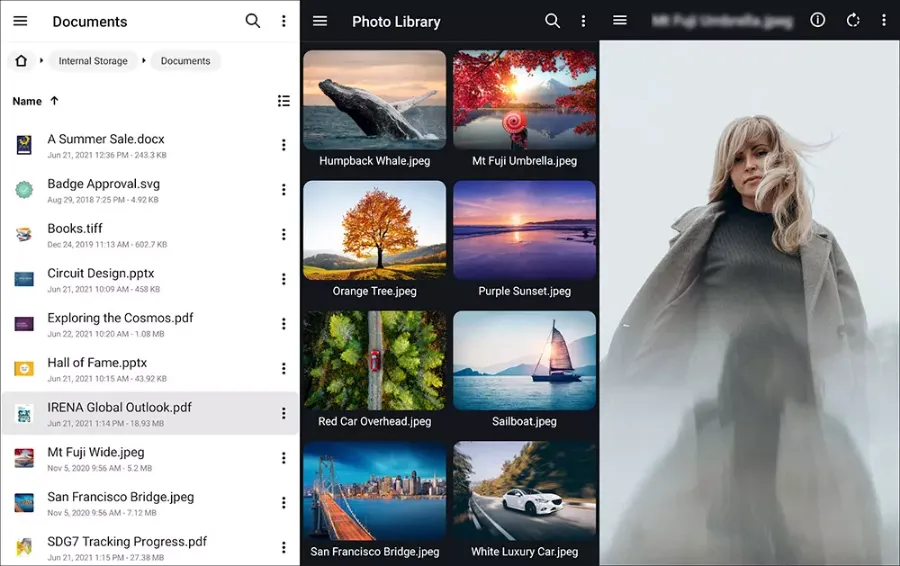The height and width of the screenshot is (566, 900).
Task: Open Orange Tree.jpeg thumbnail
Action: [x=374, y=230]
